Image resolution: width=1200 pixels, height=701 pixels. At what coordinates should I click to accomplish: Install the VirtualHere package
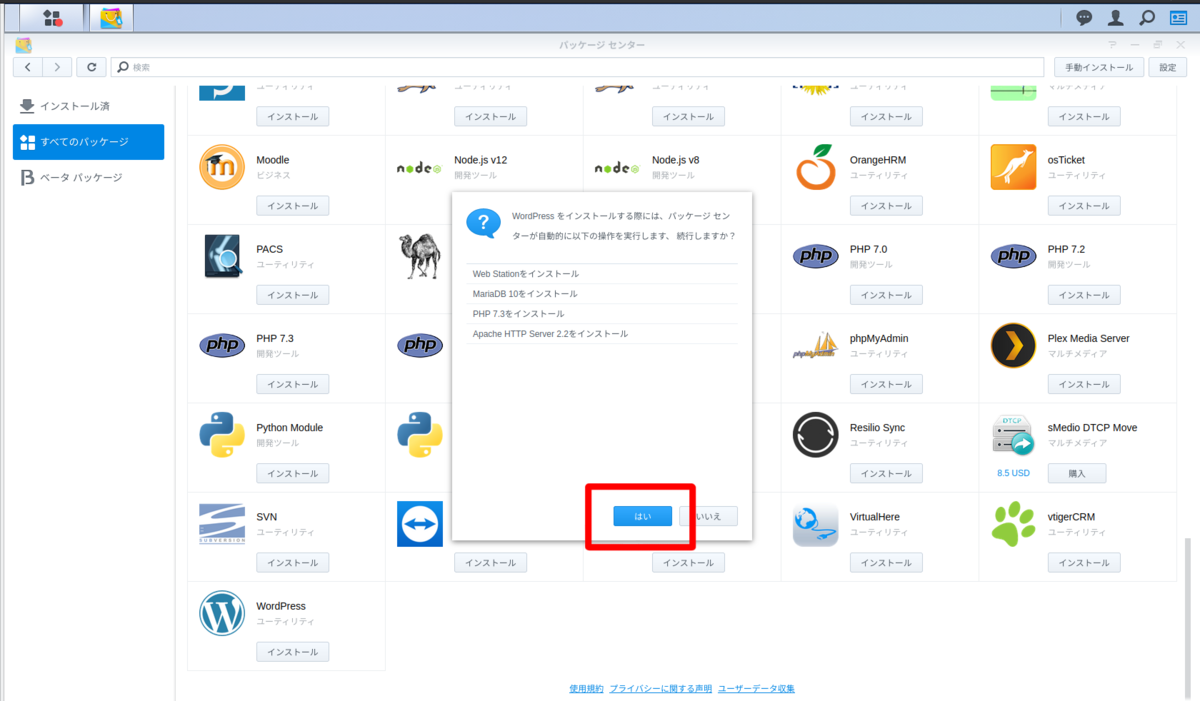tap(886, 563)
